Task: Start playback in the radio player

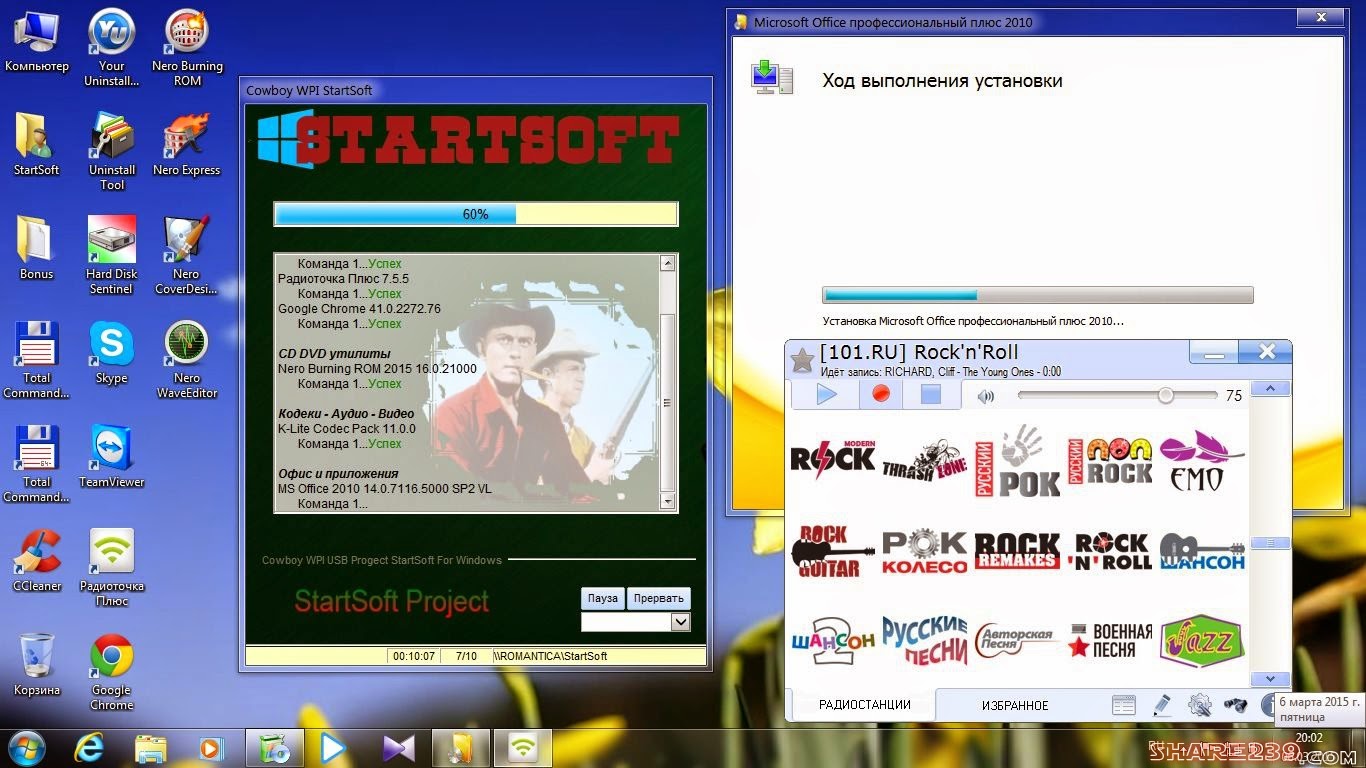Action: click(x=826, y=394)
